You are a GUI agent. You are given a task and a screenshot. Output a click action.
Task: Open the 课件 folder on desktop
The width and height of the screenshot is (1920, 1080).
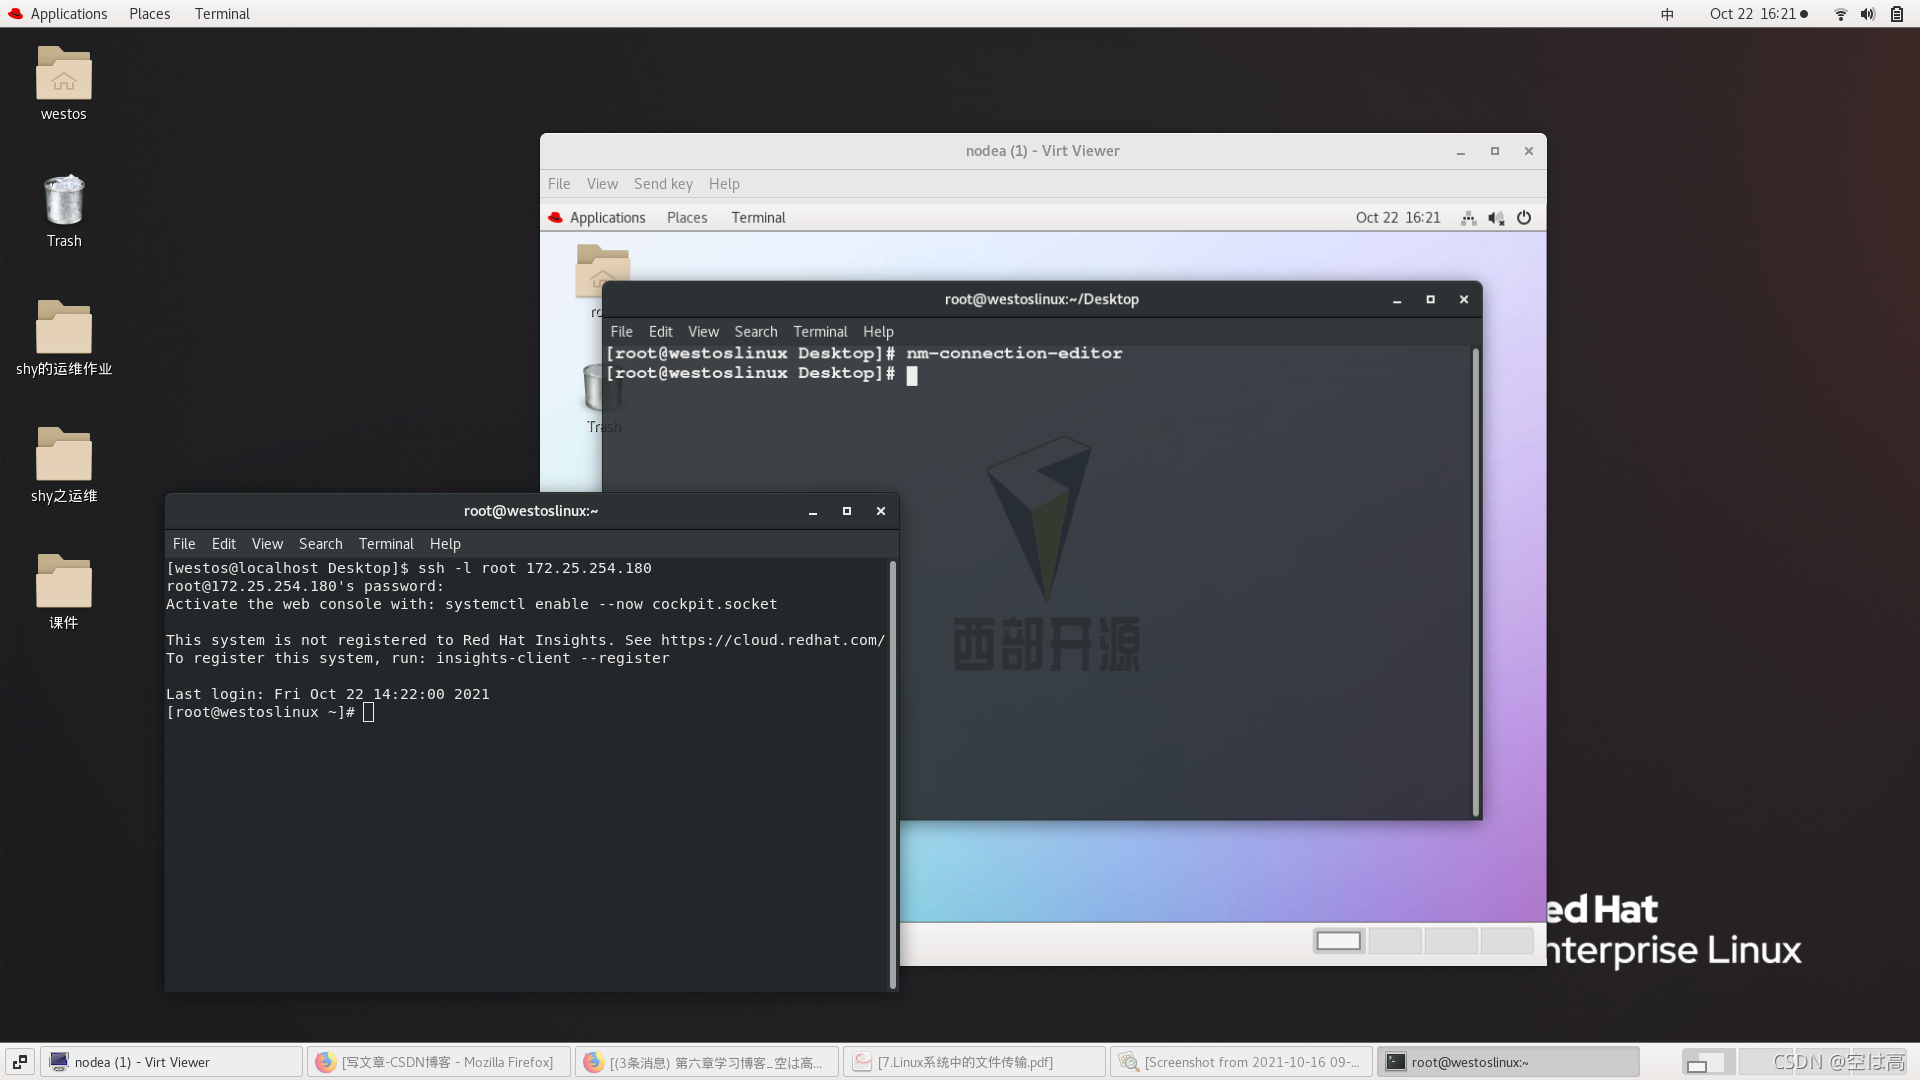click(x=63, y=583)
